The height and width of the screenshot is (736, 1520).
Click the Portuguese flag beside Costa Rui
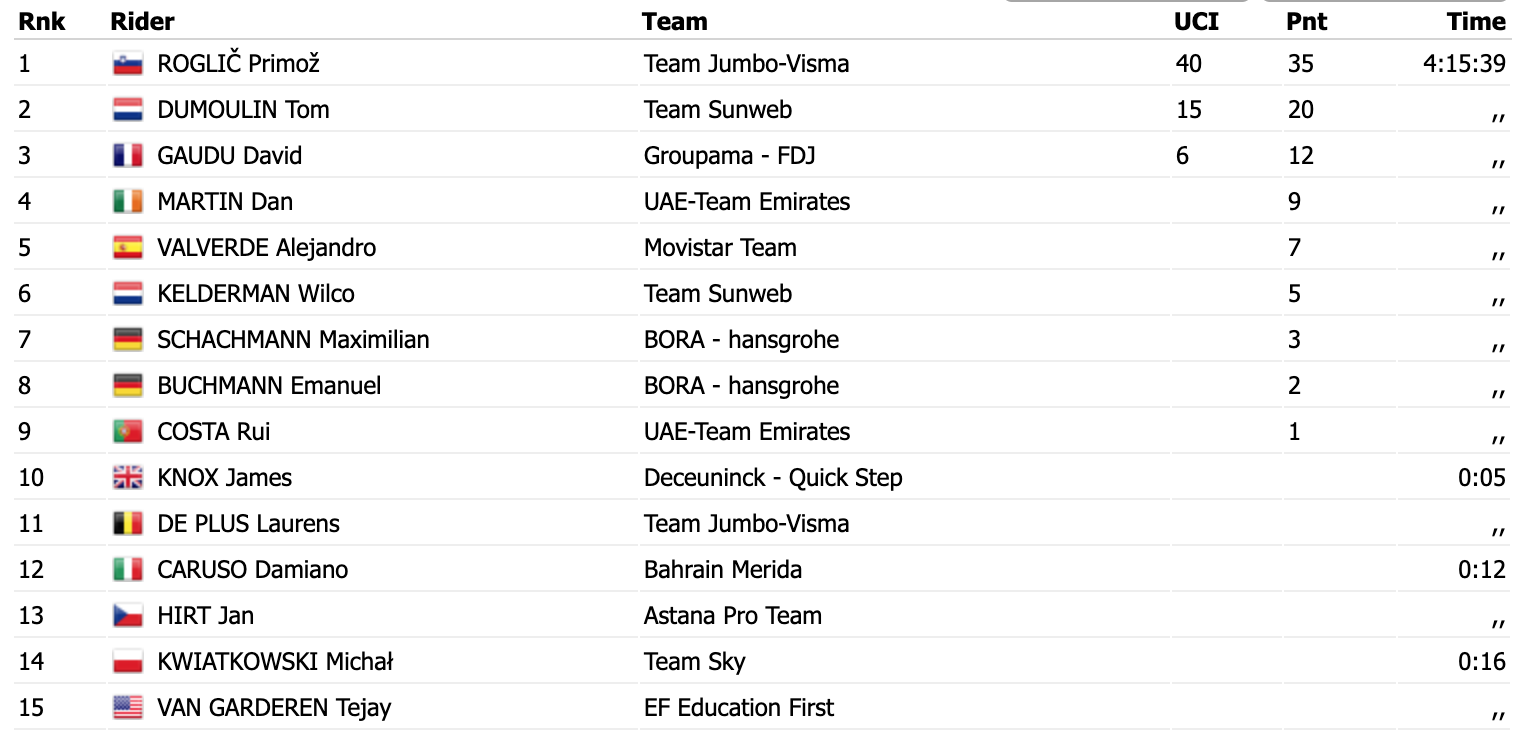pos(128,432)
